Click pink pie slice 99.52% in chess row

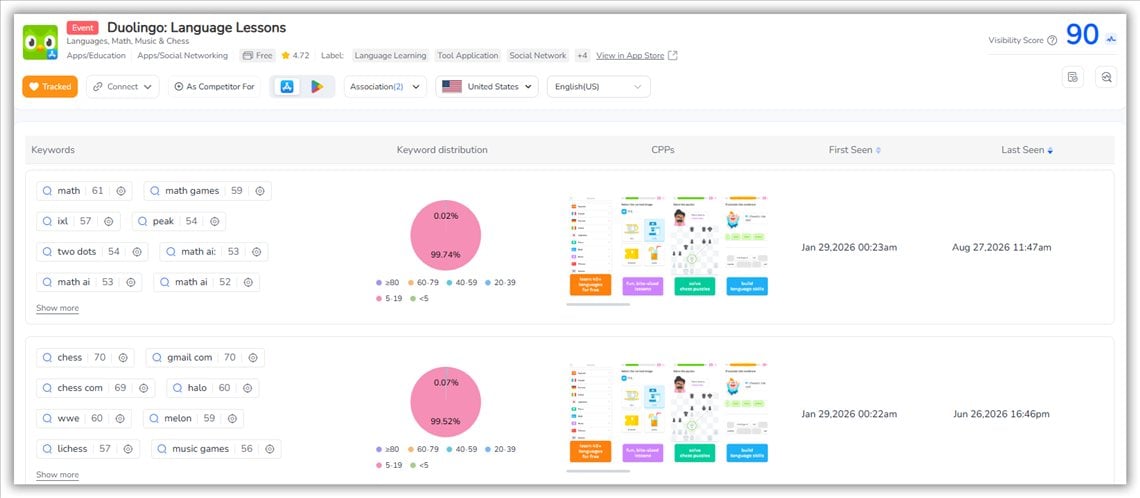tap(446, 402)
